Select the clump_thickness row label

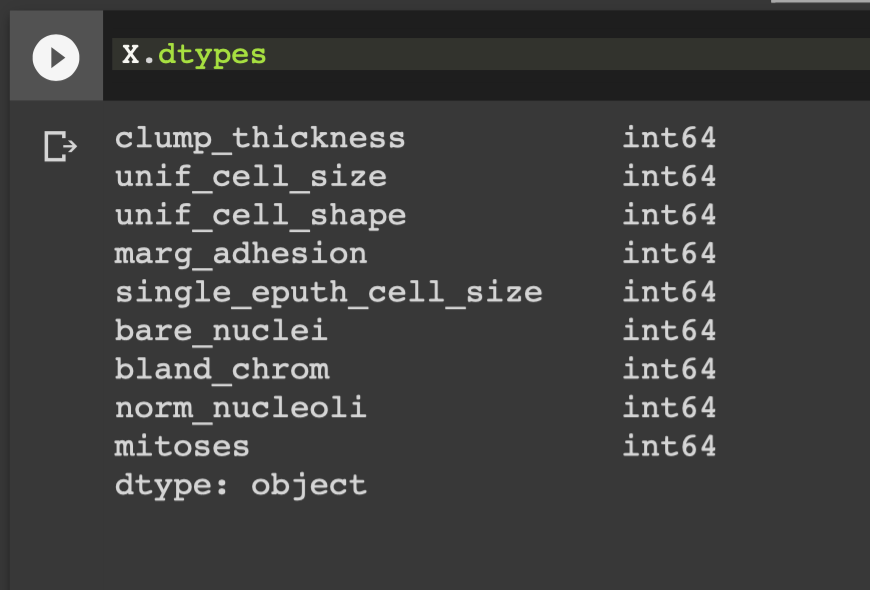(260, 139)
